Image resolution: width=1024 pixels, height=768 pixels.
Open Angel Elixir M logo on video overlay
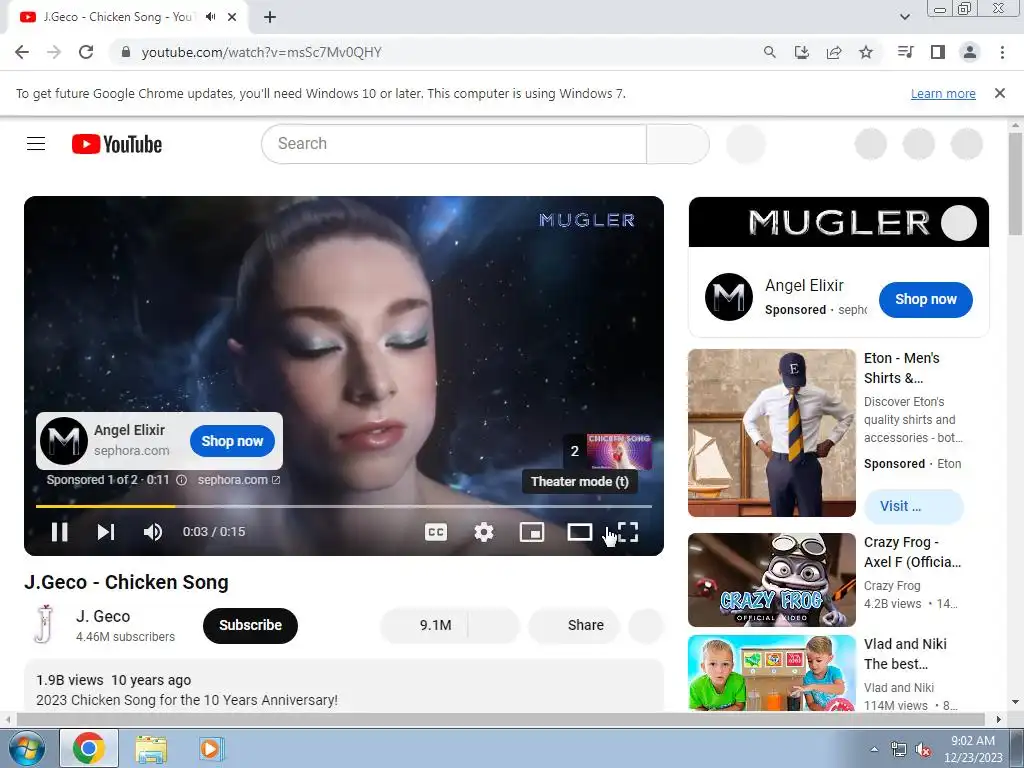(64, 441)
